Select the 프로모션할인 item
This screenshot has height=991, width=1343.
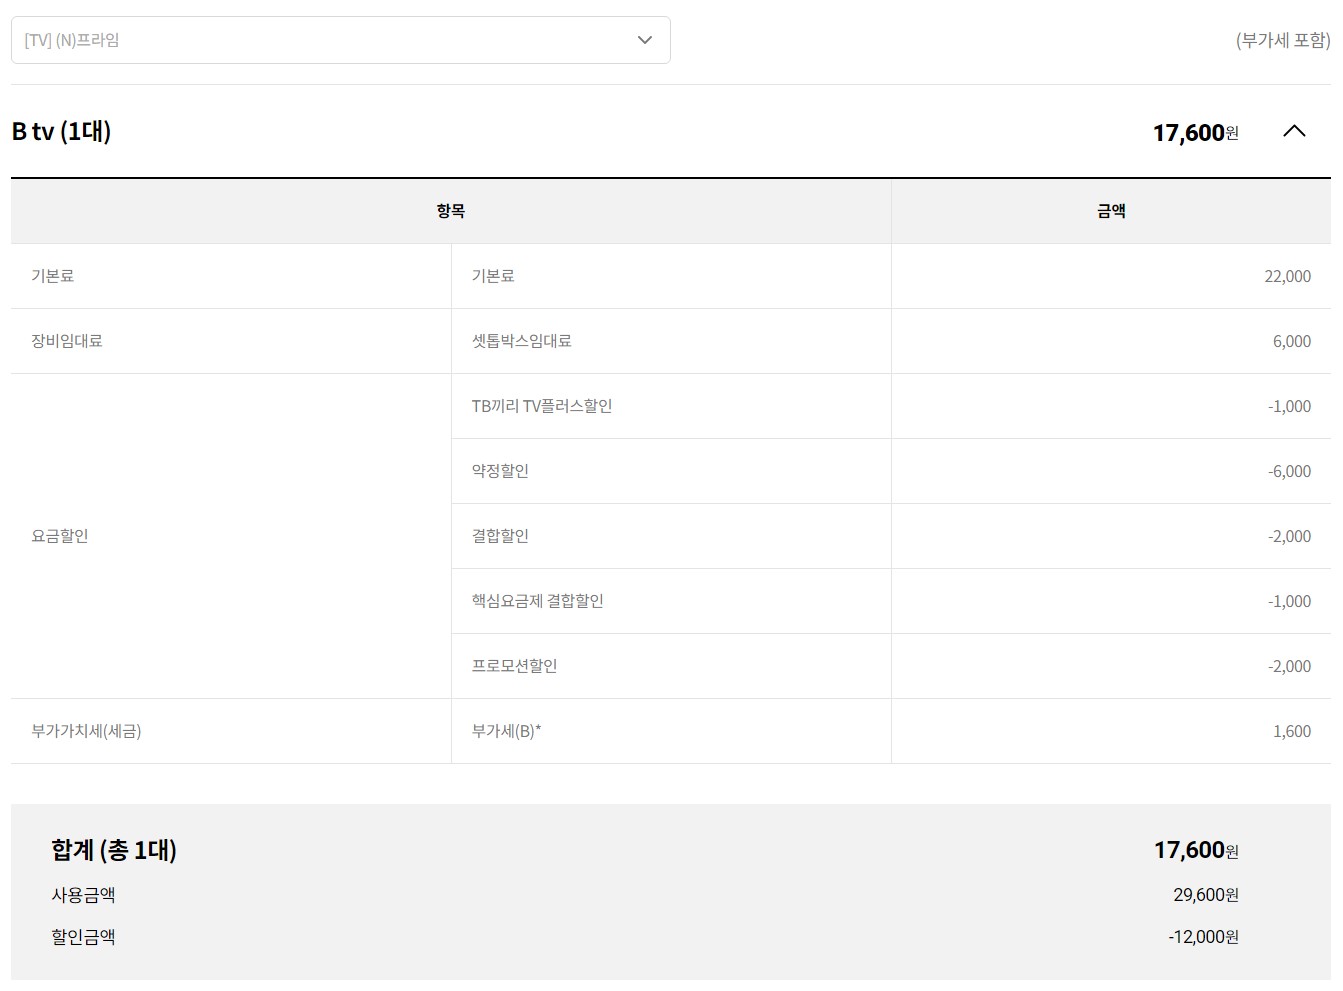point(671,666)
